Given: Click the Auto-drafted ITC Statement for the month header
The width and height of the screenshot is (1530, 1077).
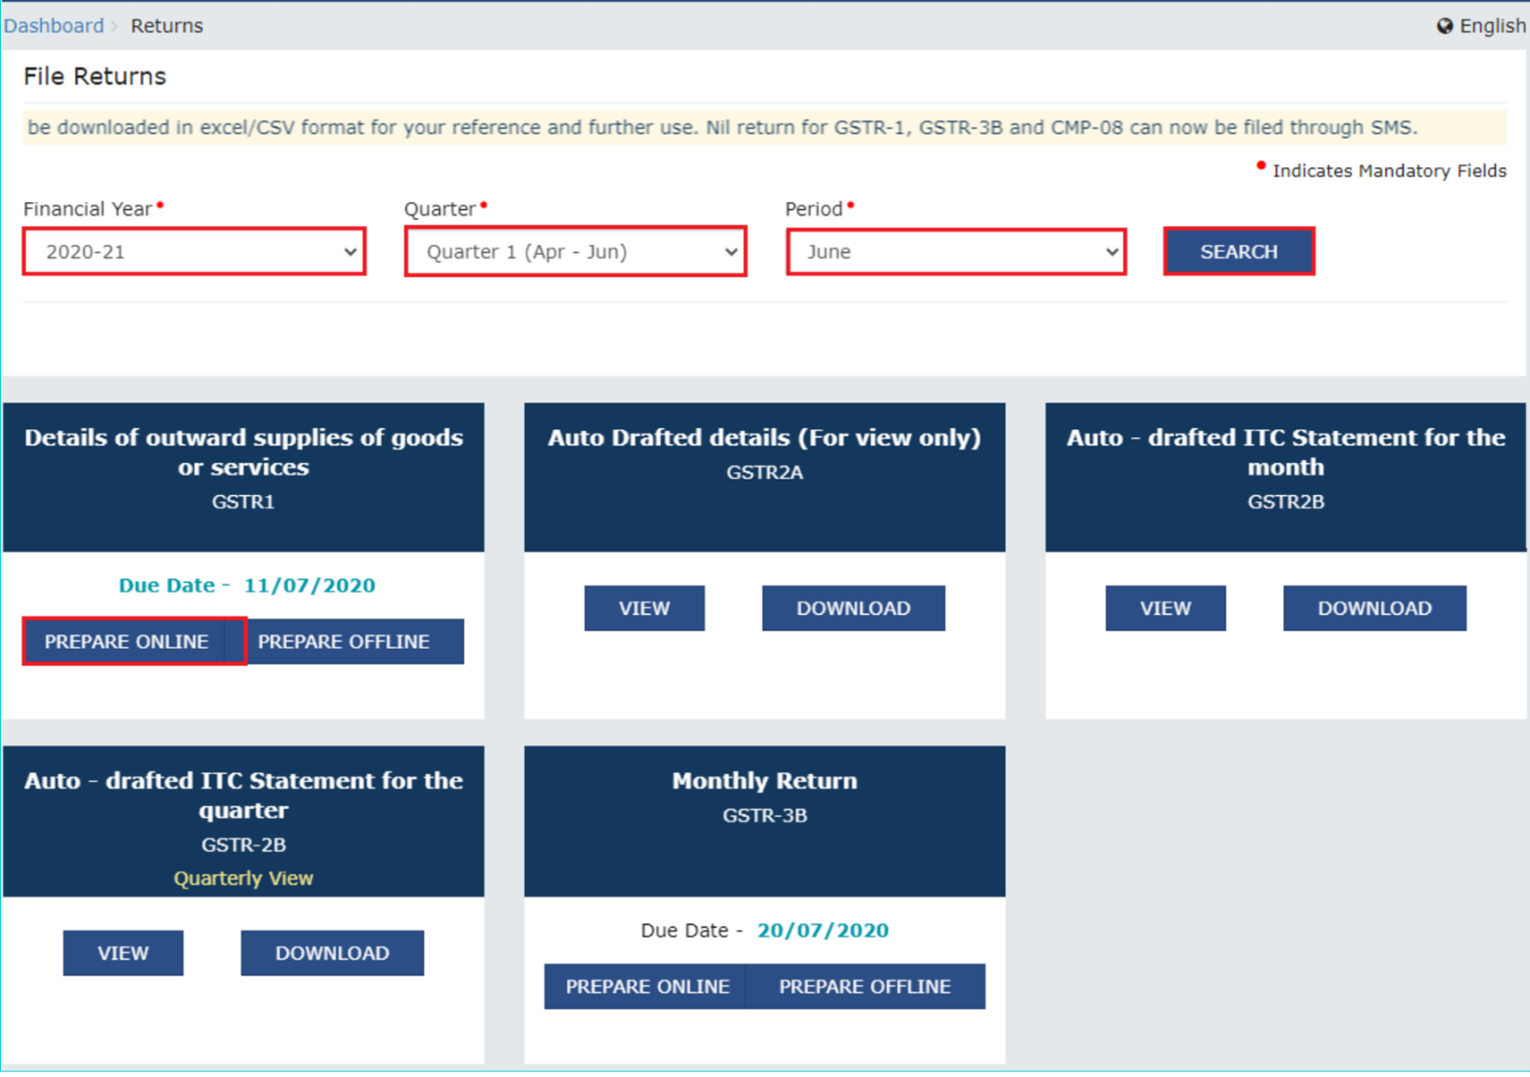Looking at the screenshot, I should click(x=1285, y=477).
